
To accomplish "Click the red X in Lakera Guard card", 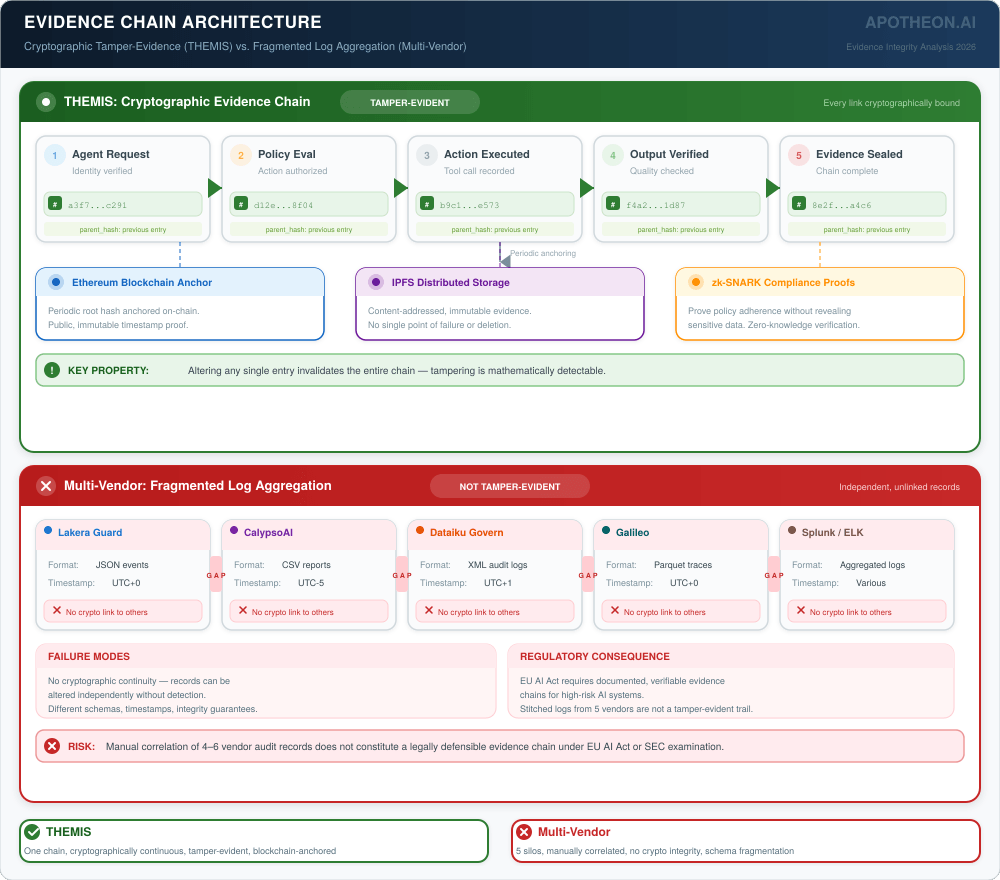I will [x=56, y=611].
